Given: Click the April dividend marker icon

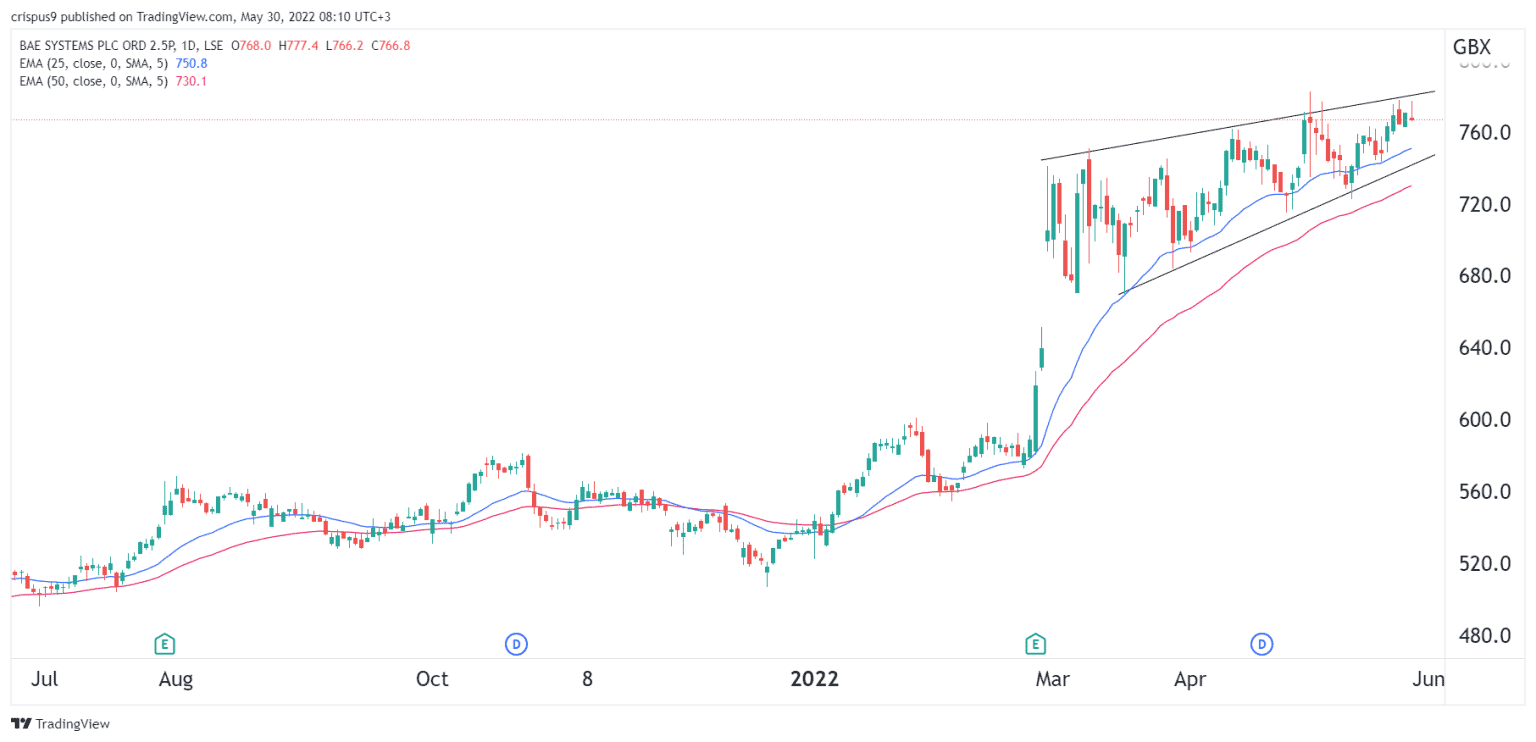Looking at the screenshot, I should click(1262, 644).
